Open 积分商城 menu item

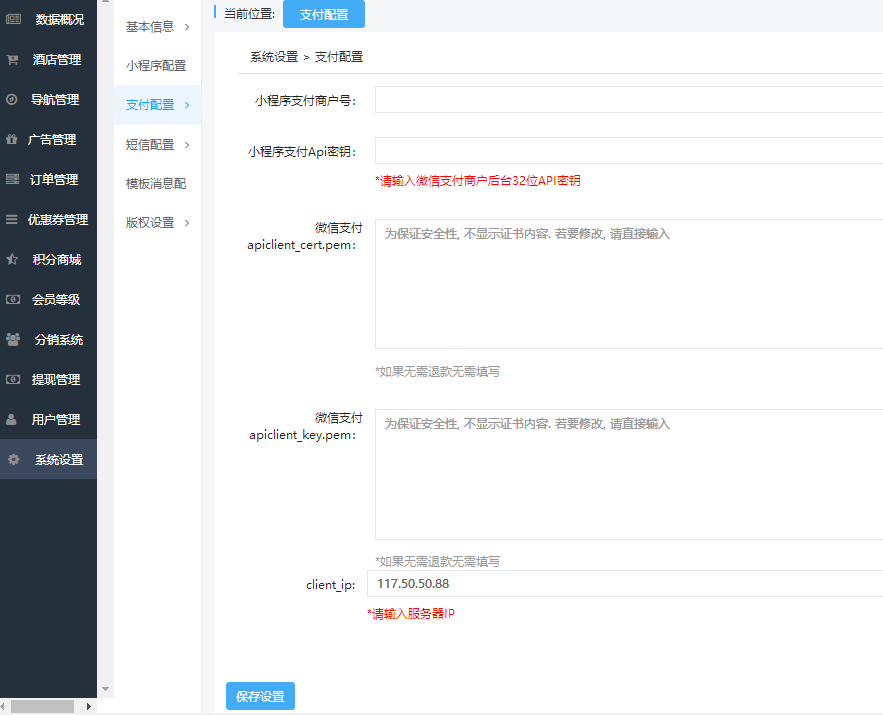(57, 260)
